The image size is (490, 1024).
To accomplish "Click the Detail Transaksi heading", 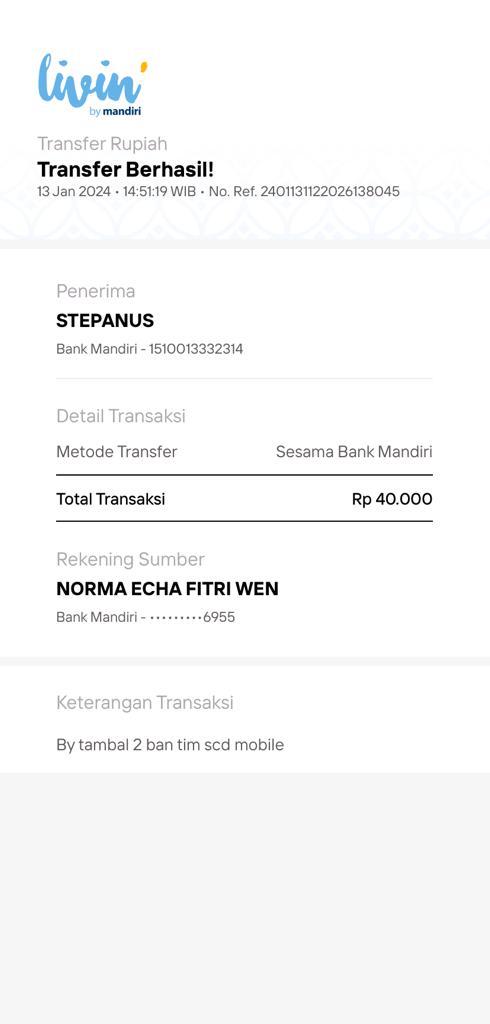I will pos(121,416).
